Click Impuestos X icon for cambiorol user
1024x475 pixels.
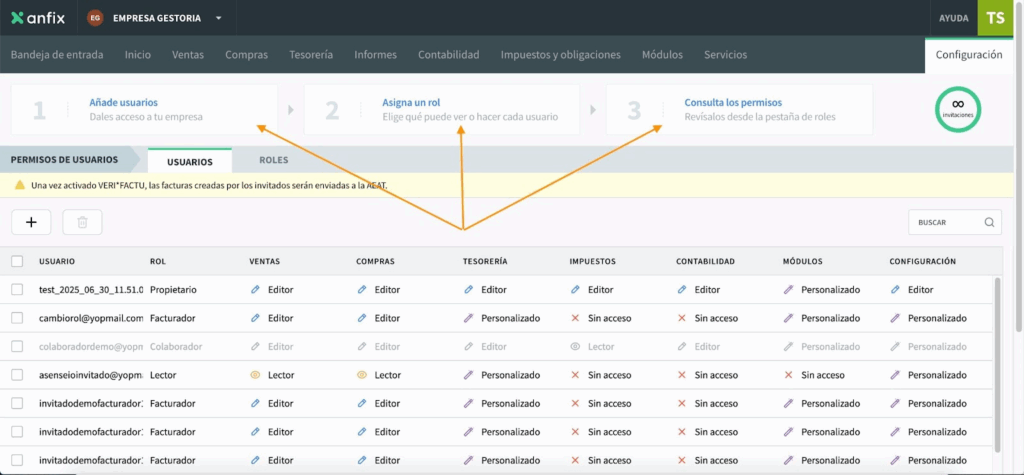coord(575,318)
